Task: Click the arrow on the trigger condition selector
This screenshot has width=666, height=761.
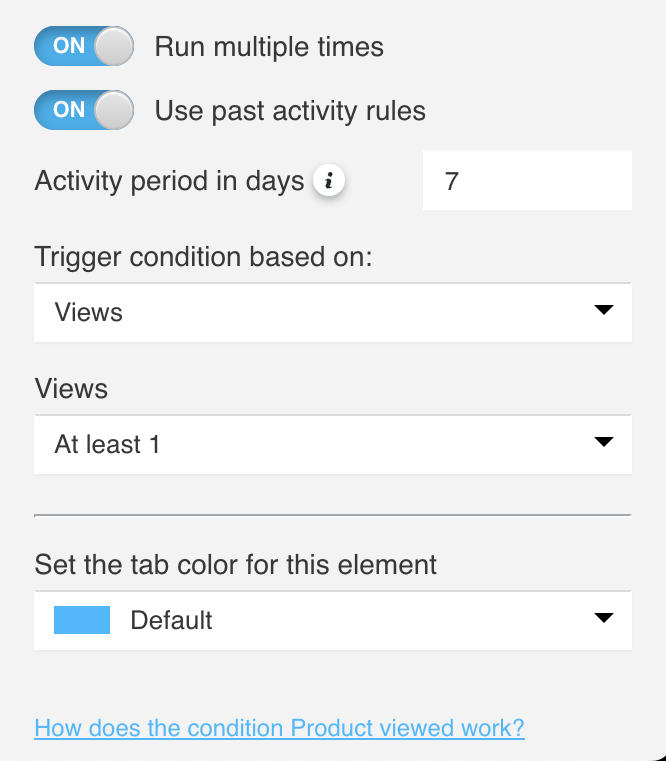Action: pos(603,311)
